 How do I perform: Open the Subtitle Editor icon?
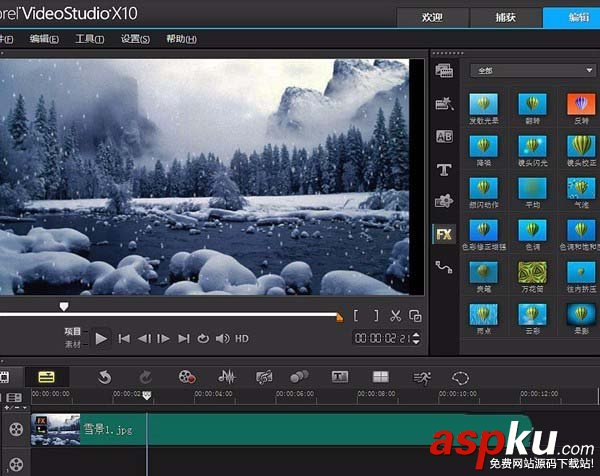coord(340,377)
